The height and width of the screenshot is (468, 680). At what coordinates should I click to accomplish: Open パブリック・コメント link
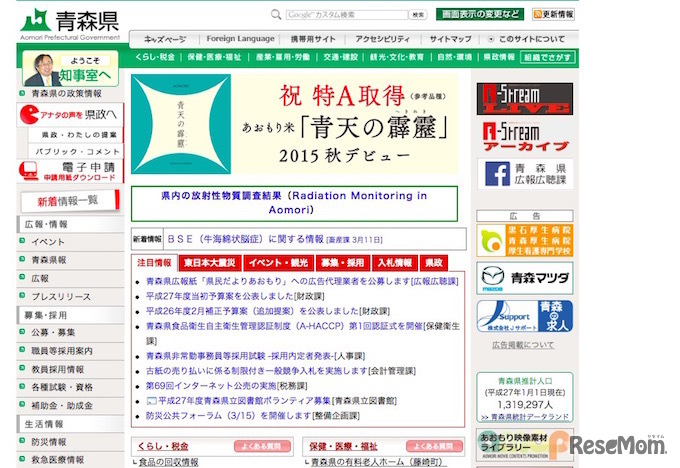click(77, 152)
